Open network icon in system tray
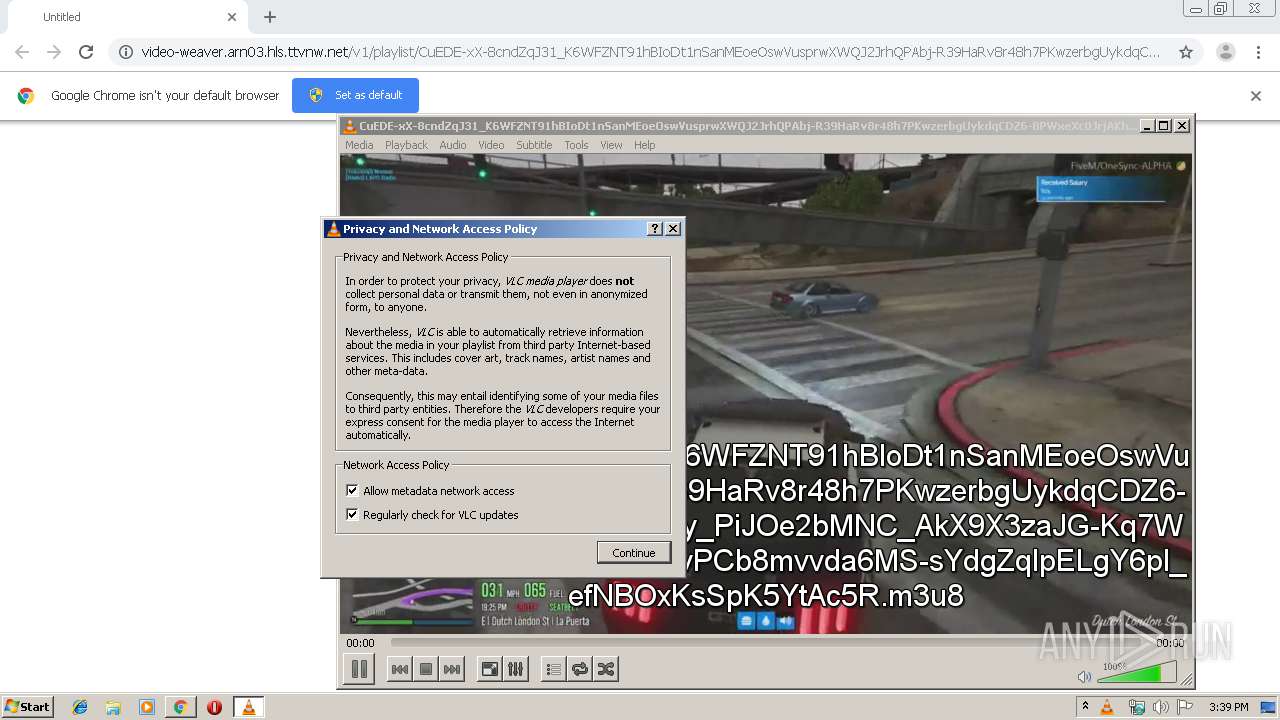 point(1136,707)
